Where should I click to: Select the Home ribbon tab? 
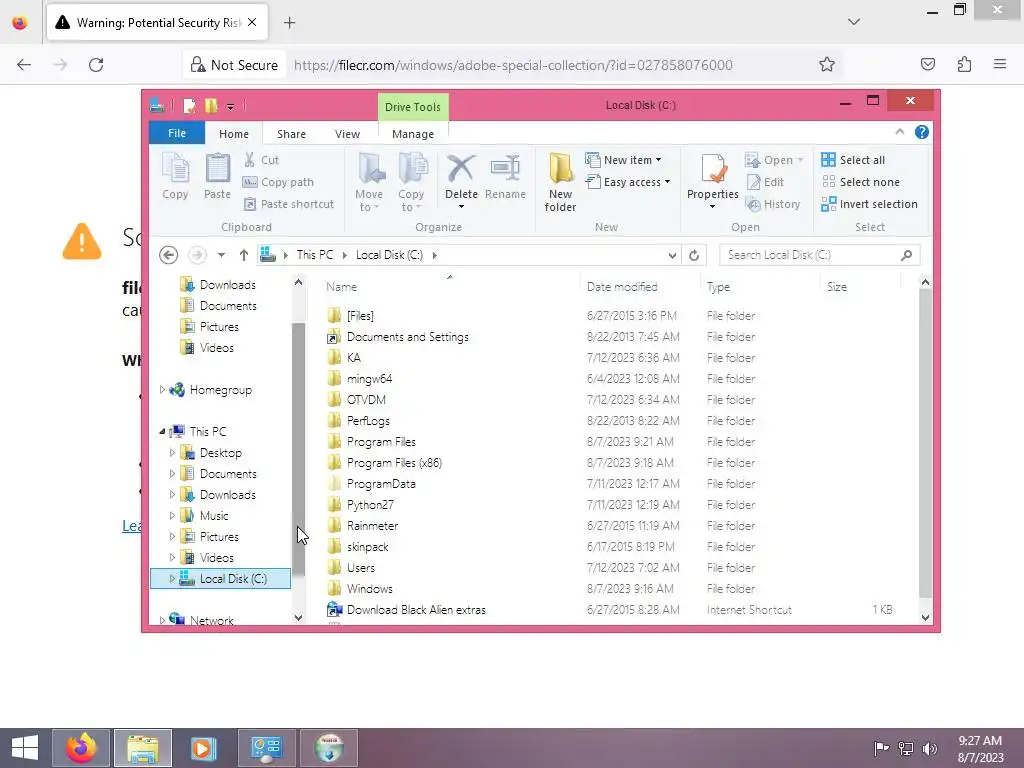pyautogui.click(x=234, y=134)
